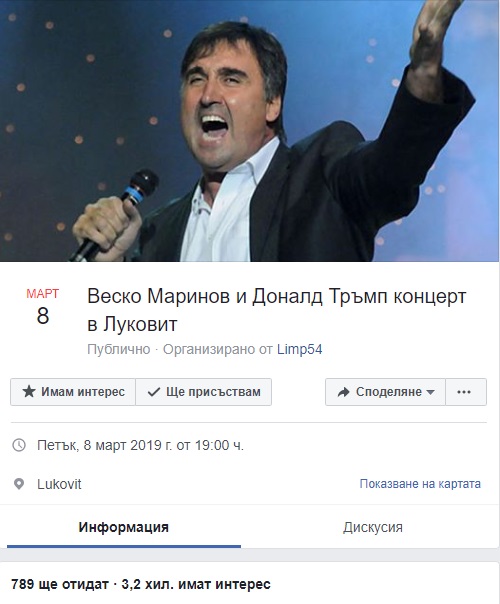The width and height of the screenshot is (500, 604).
Task: Click the 3,2 хил. имат интерес count
Action: 196,584
